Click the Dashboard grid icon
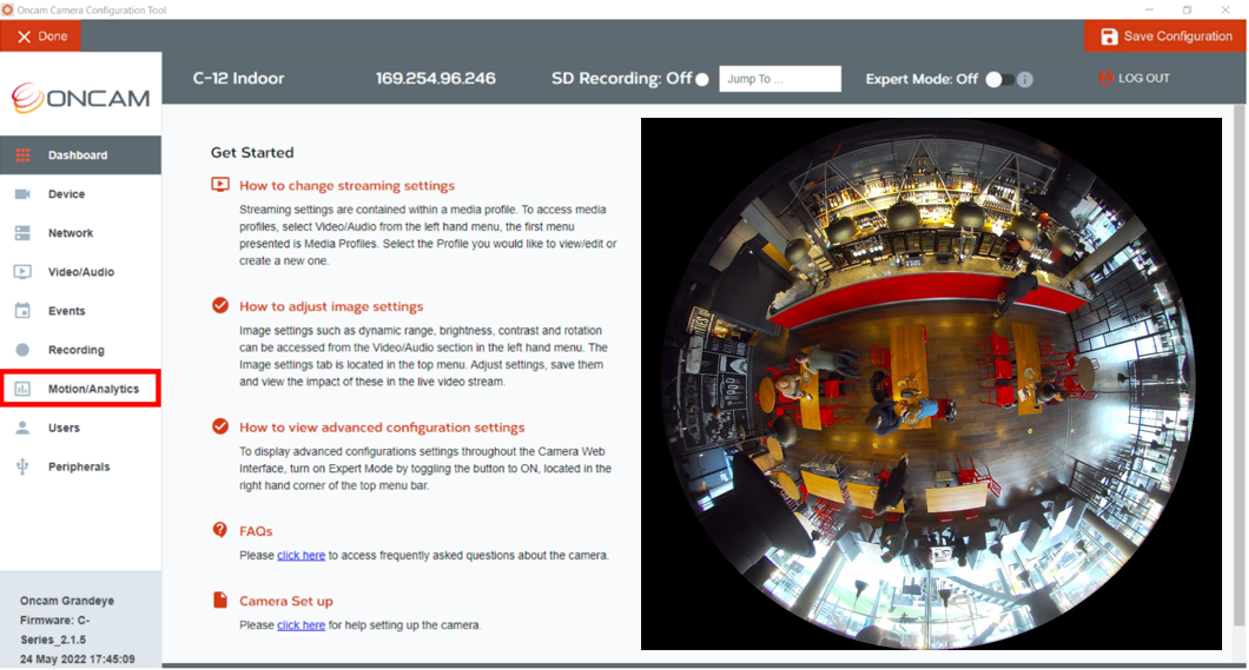Image resolution: width=1249 pixels, height=670 pixels. tap(23, 155)
